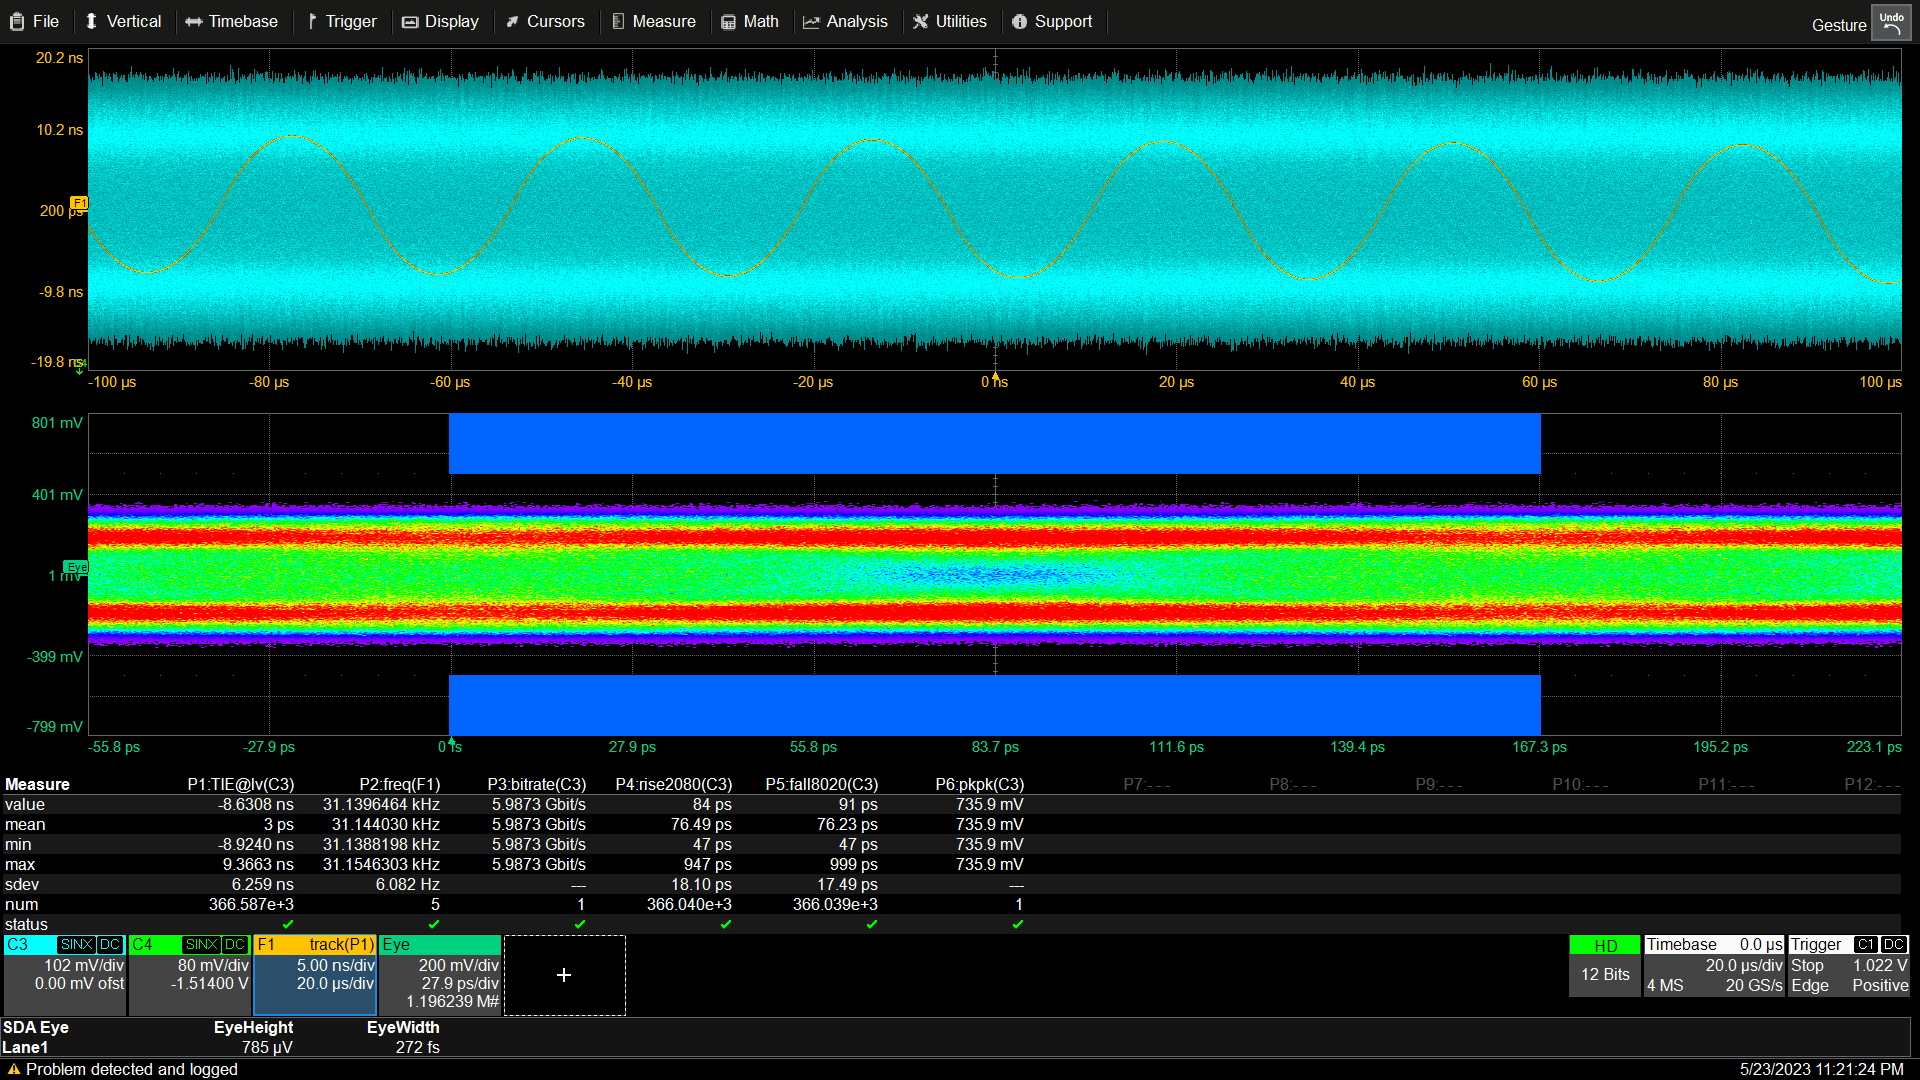
Task: Click the P3 bitrate status checkmark
Action: coord(580,924)
